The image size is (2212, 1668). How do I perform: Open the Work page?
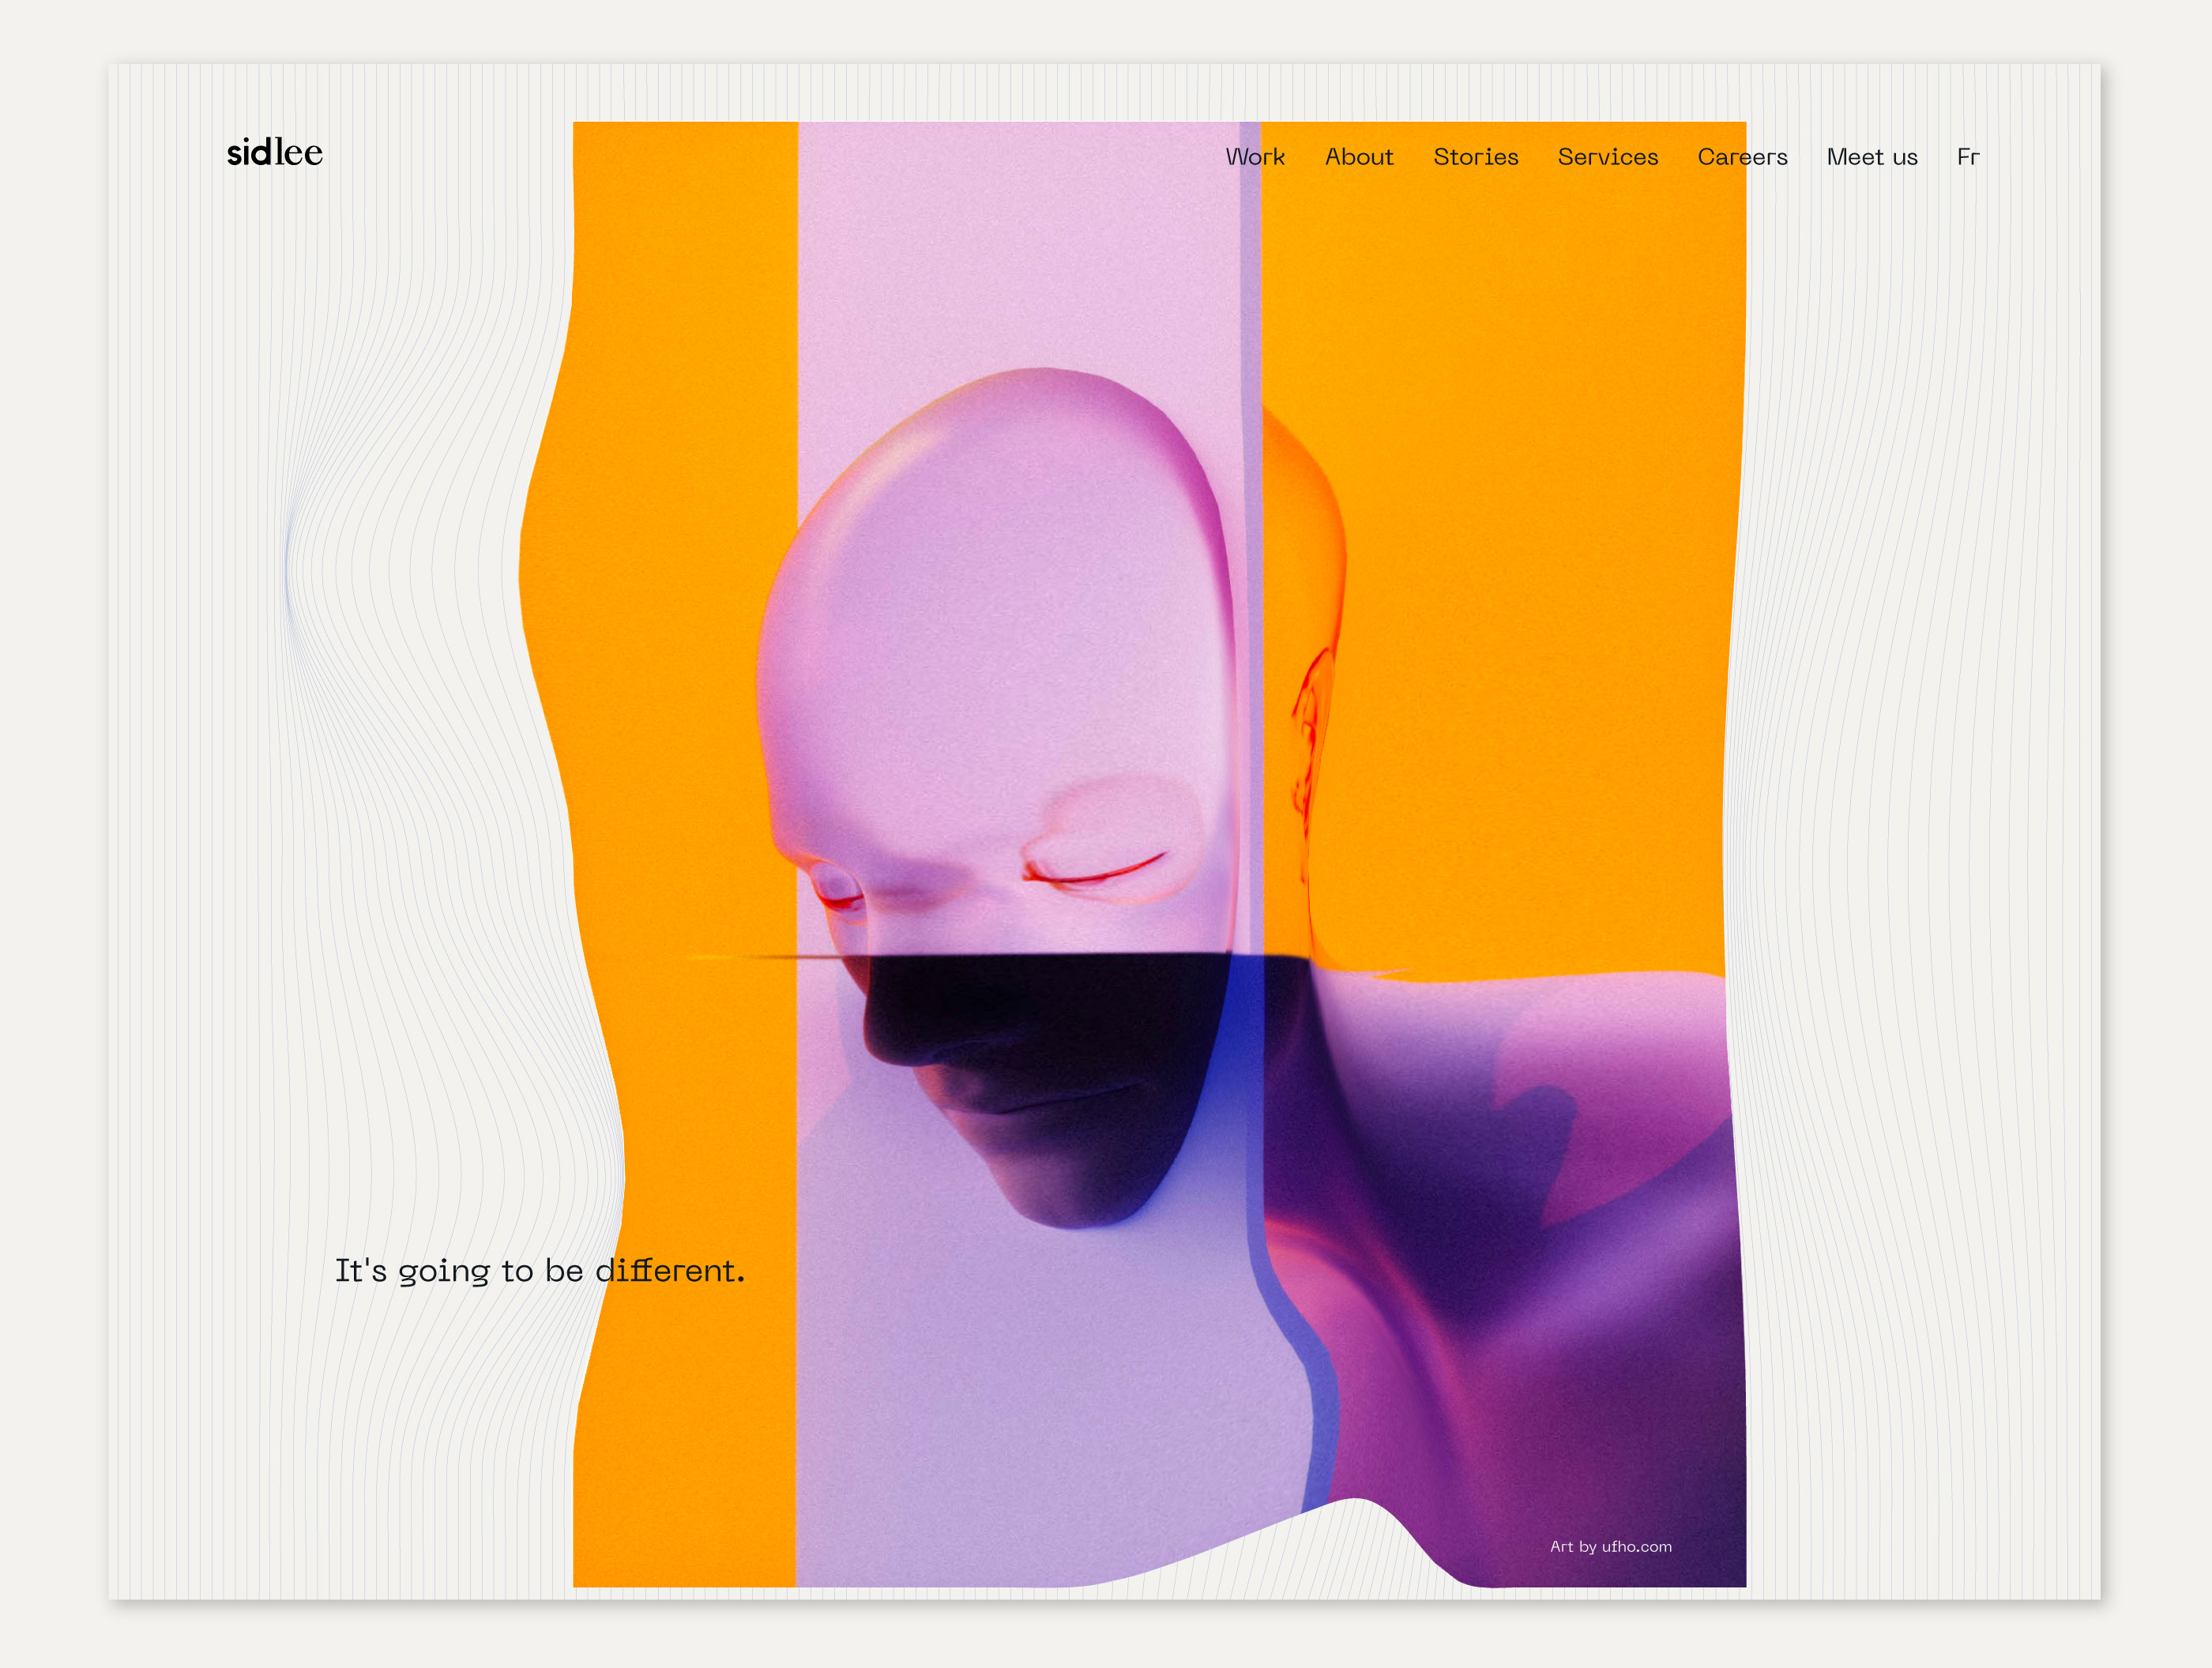[x=1255, y=157]
